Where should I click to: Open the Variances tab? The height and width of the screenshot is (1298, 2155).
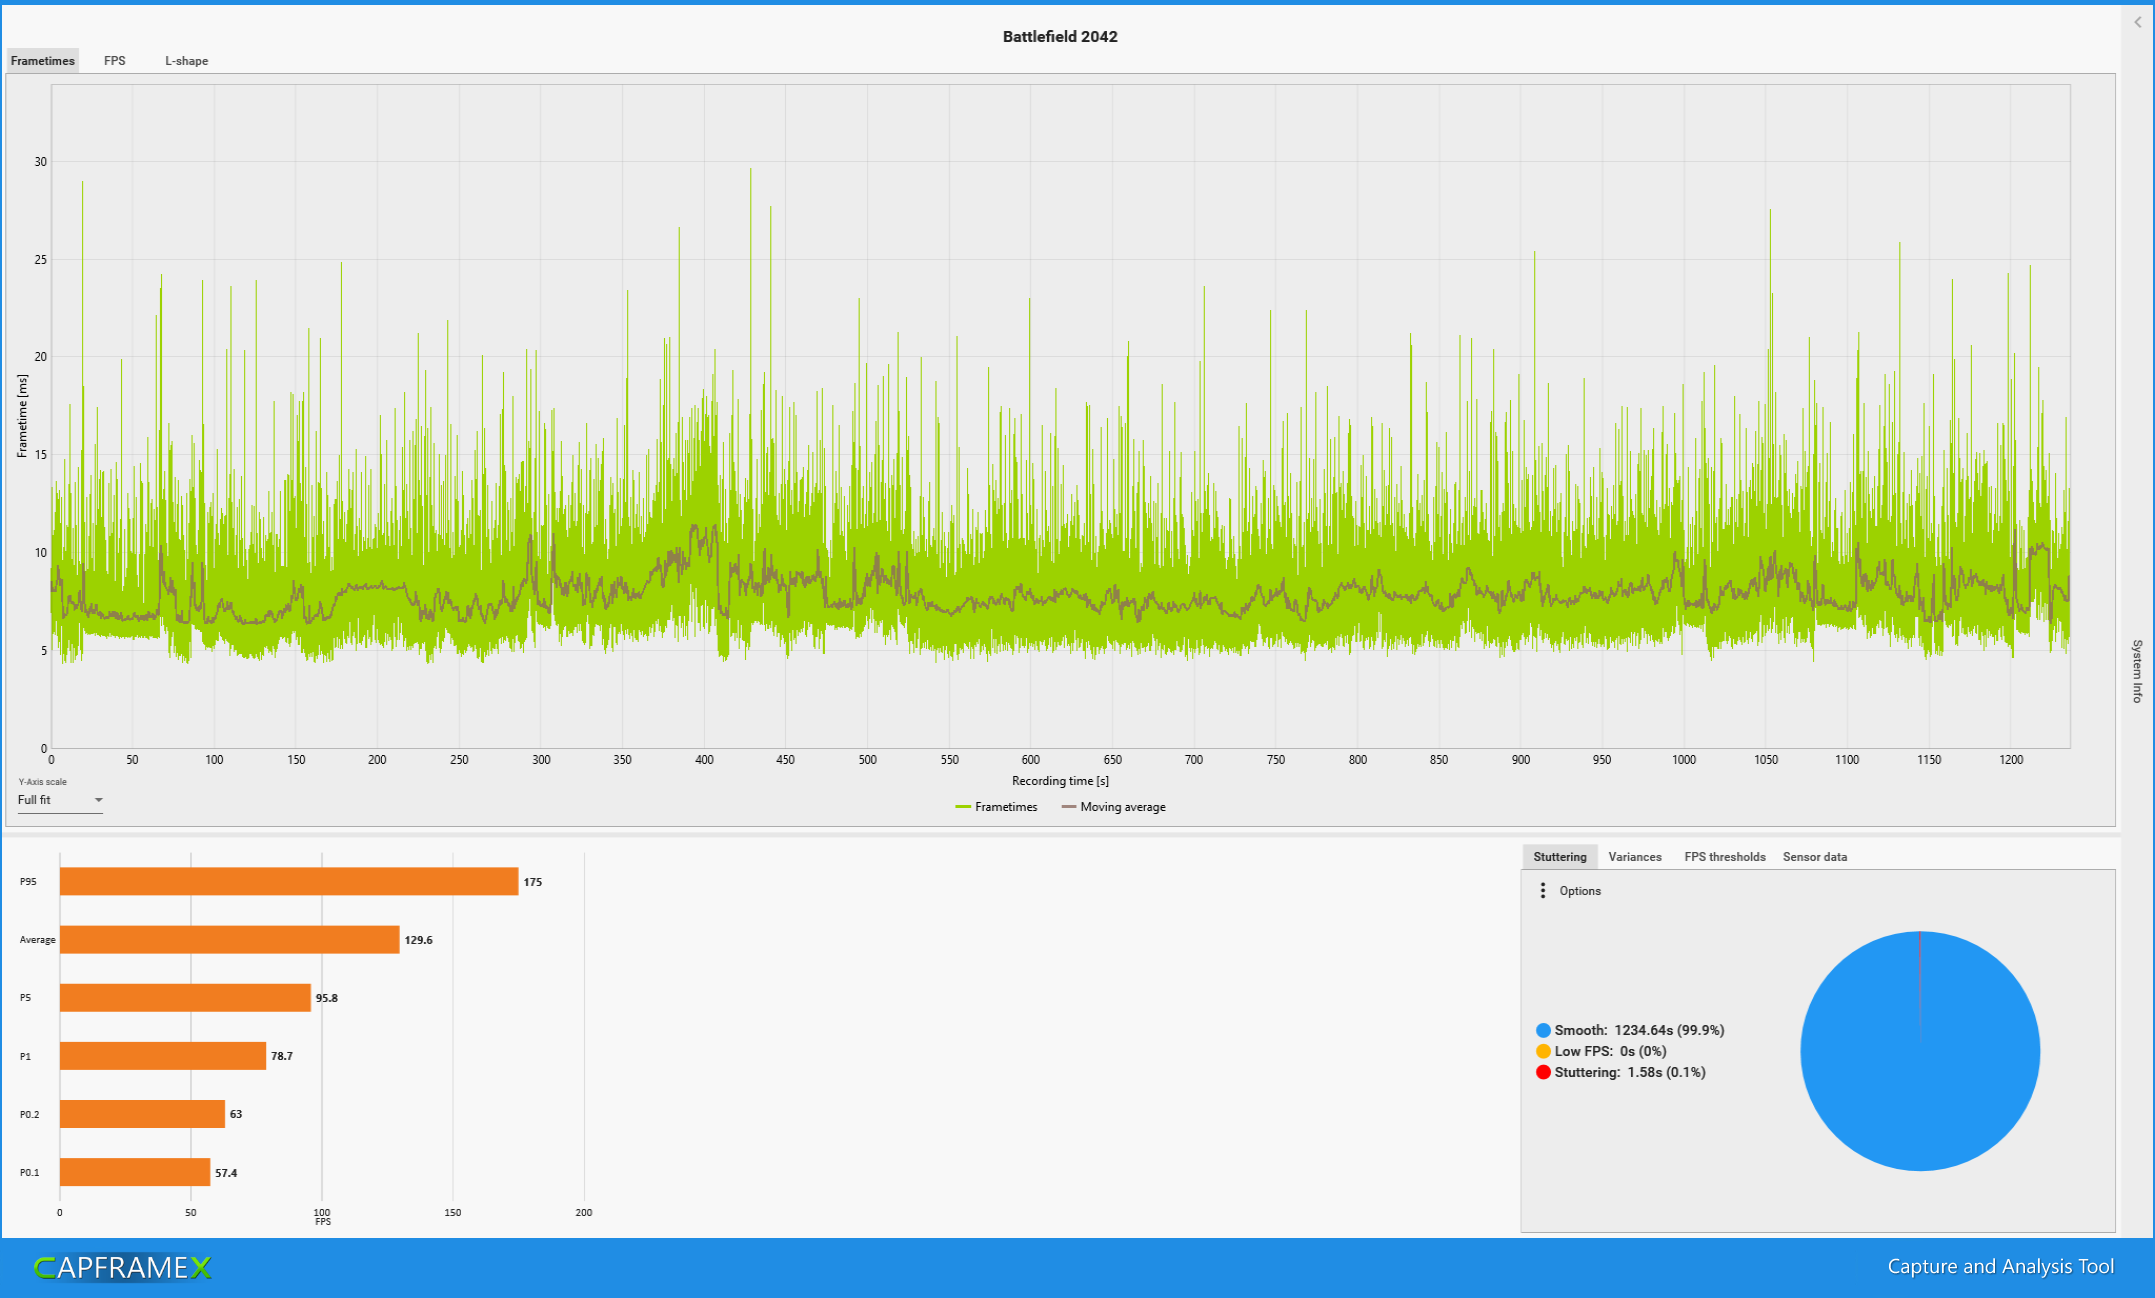(x=1634, y=857)
